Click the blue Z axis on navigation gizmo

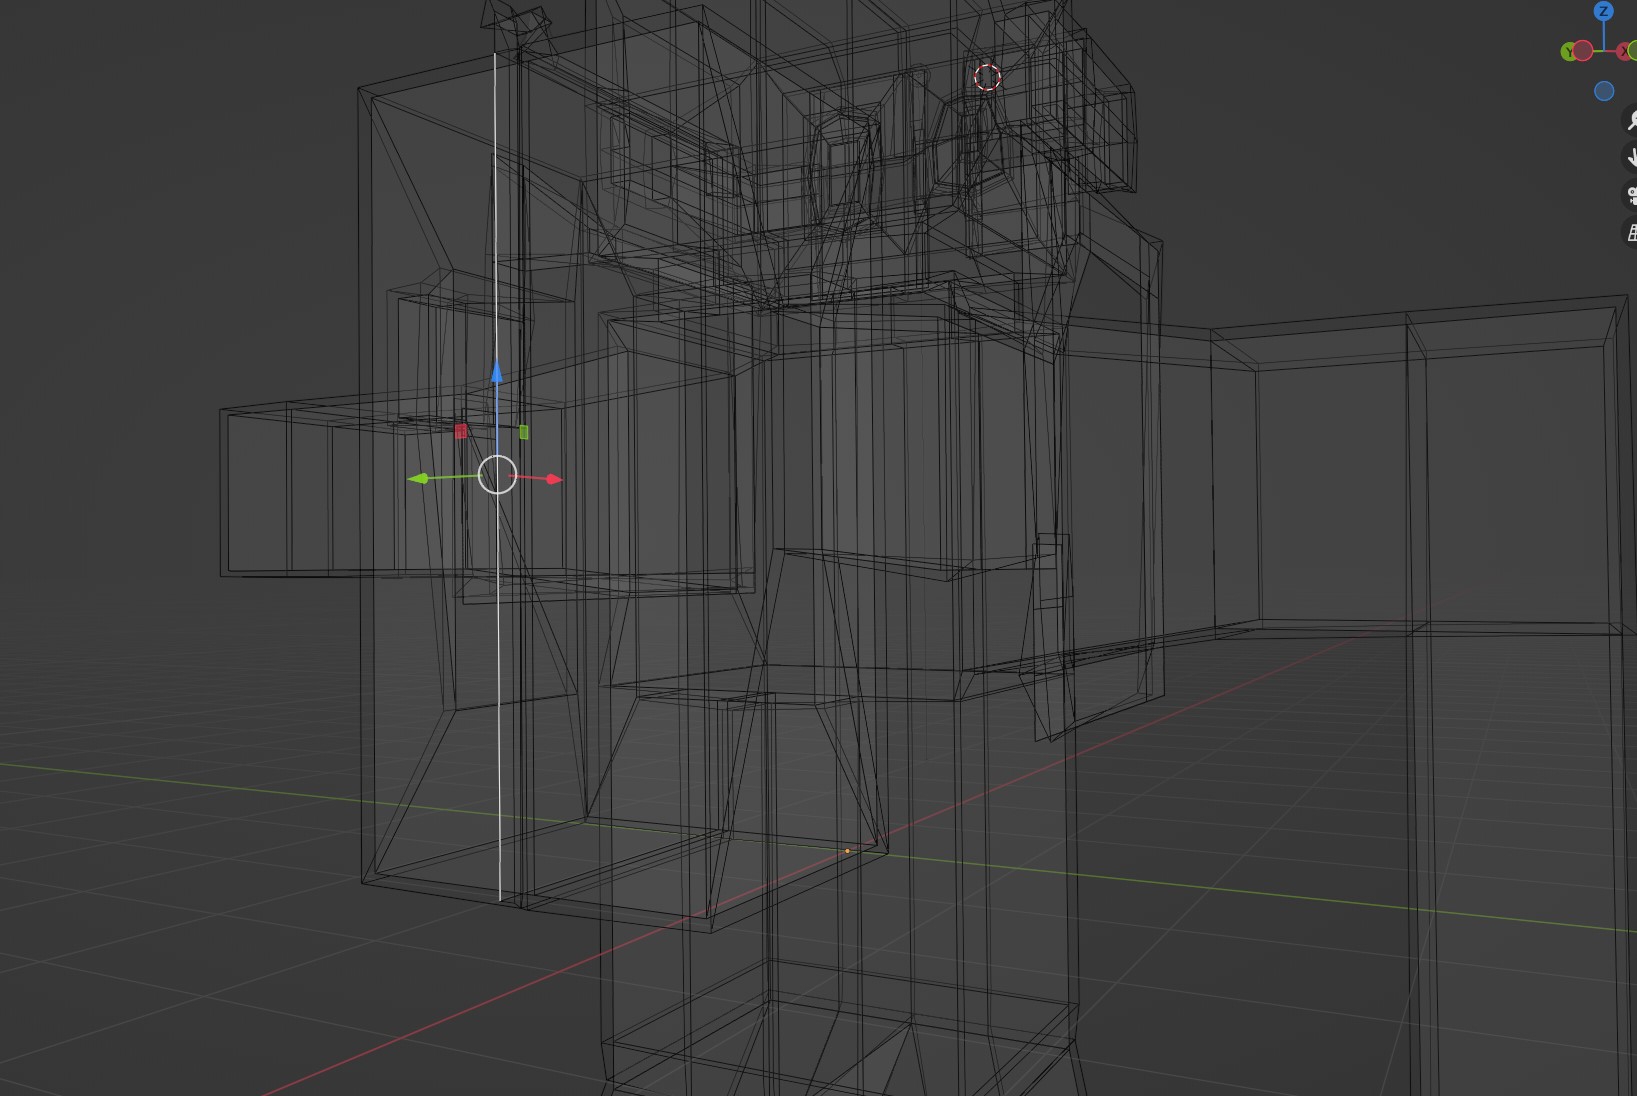coord(1604,11)
